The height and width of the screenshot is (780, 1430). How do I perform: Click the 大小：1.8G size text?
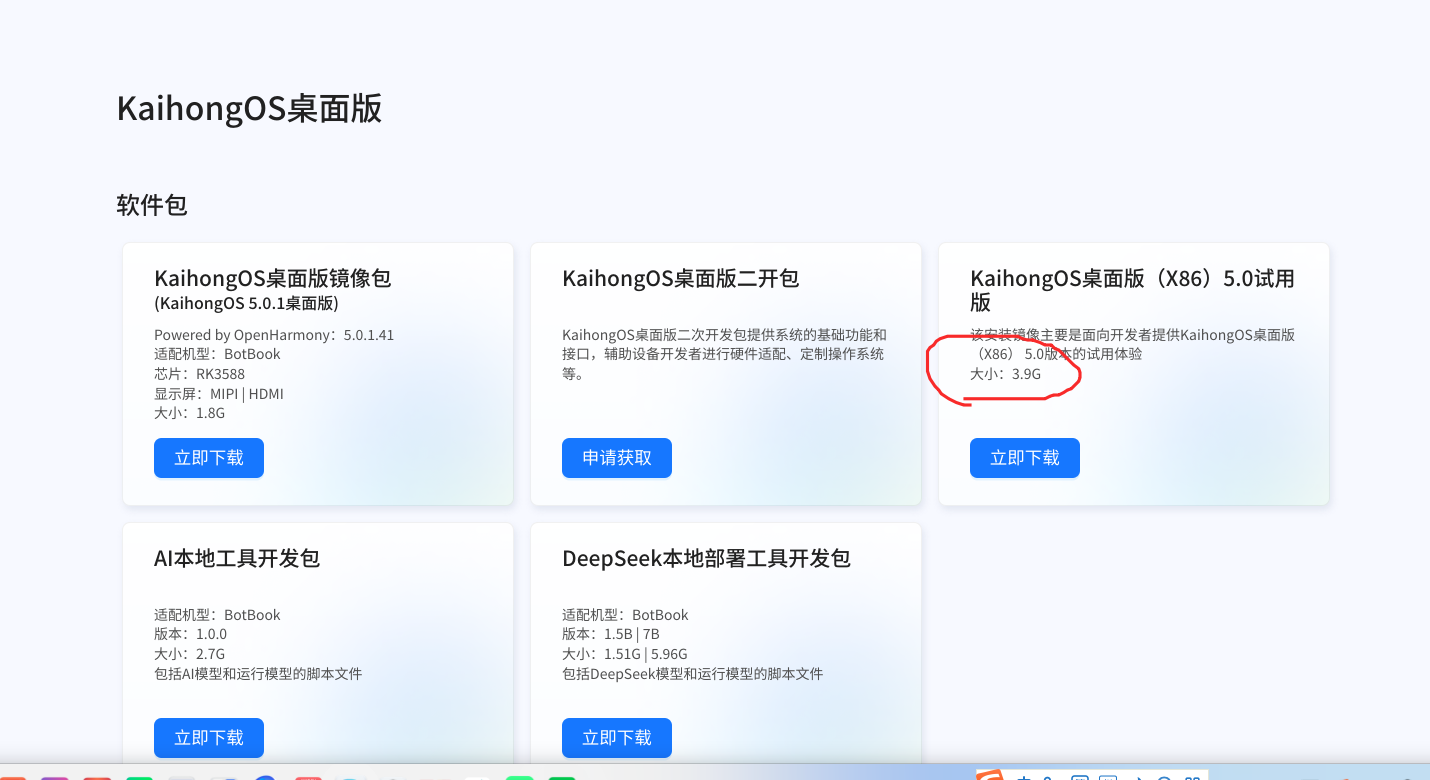click(x=190, y=413)
